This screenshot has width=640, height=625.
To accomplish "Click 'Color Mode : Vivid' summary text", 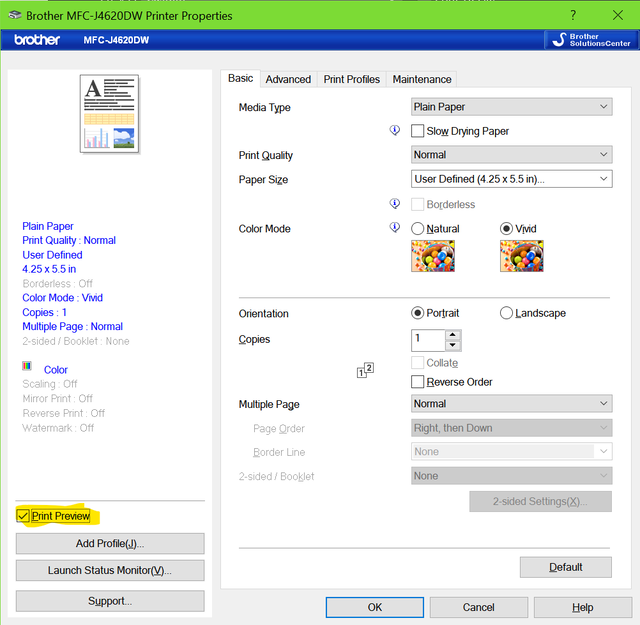I will click(62, 298).
